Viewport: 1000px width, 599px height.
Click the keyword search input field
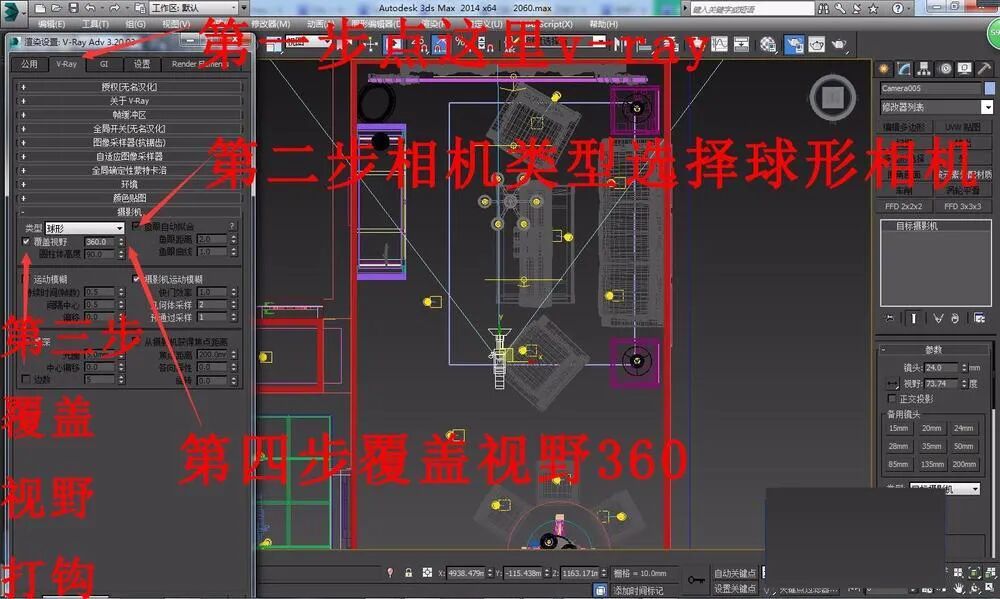click(x=753, y=9)
